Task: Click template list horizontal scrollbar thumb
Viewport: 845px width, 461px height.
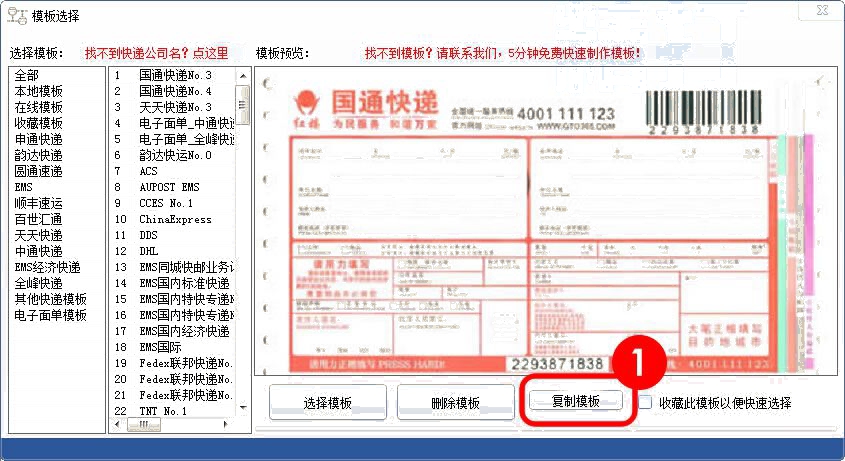Action: 143,424
